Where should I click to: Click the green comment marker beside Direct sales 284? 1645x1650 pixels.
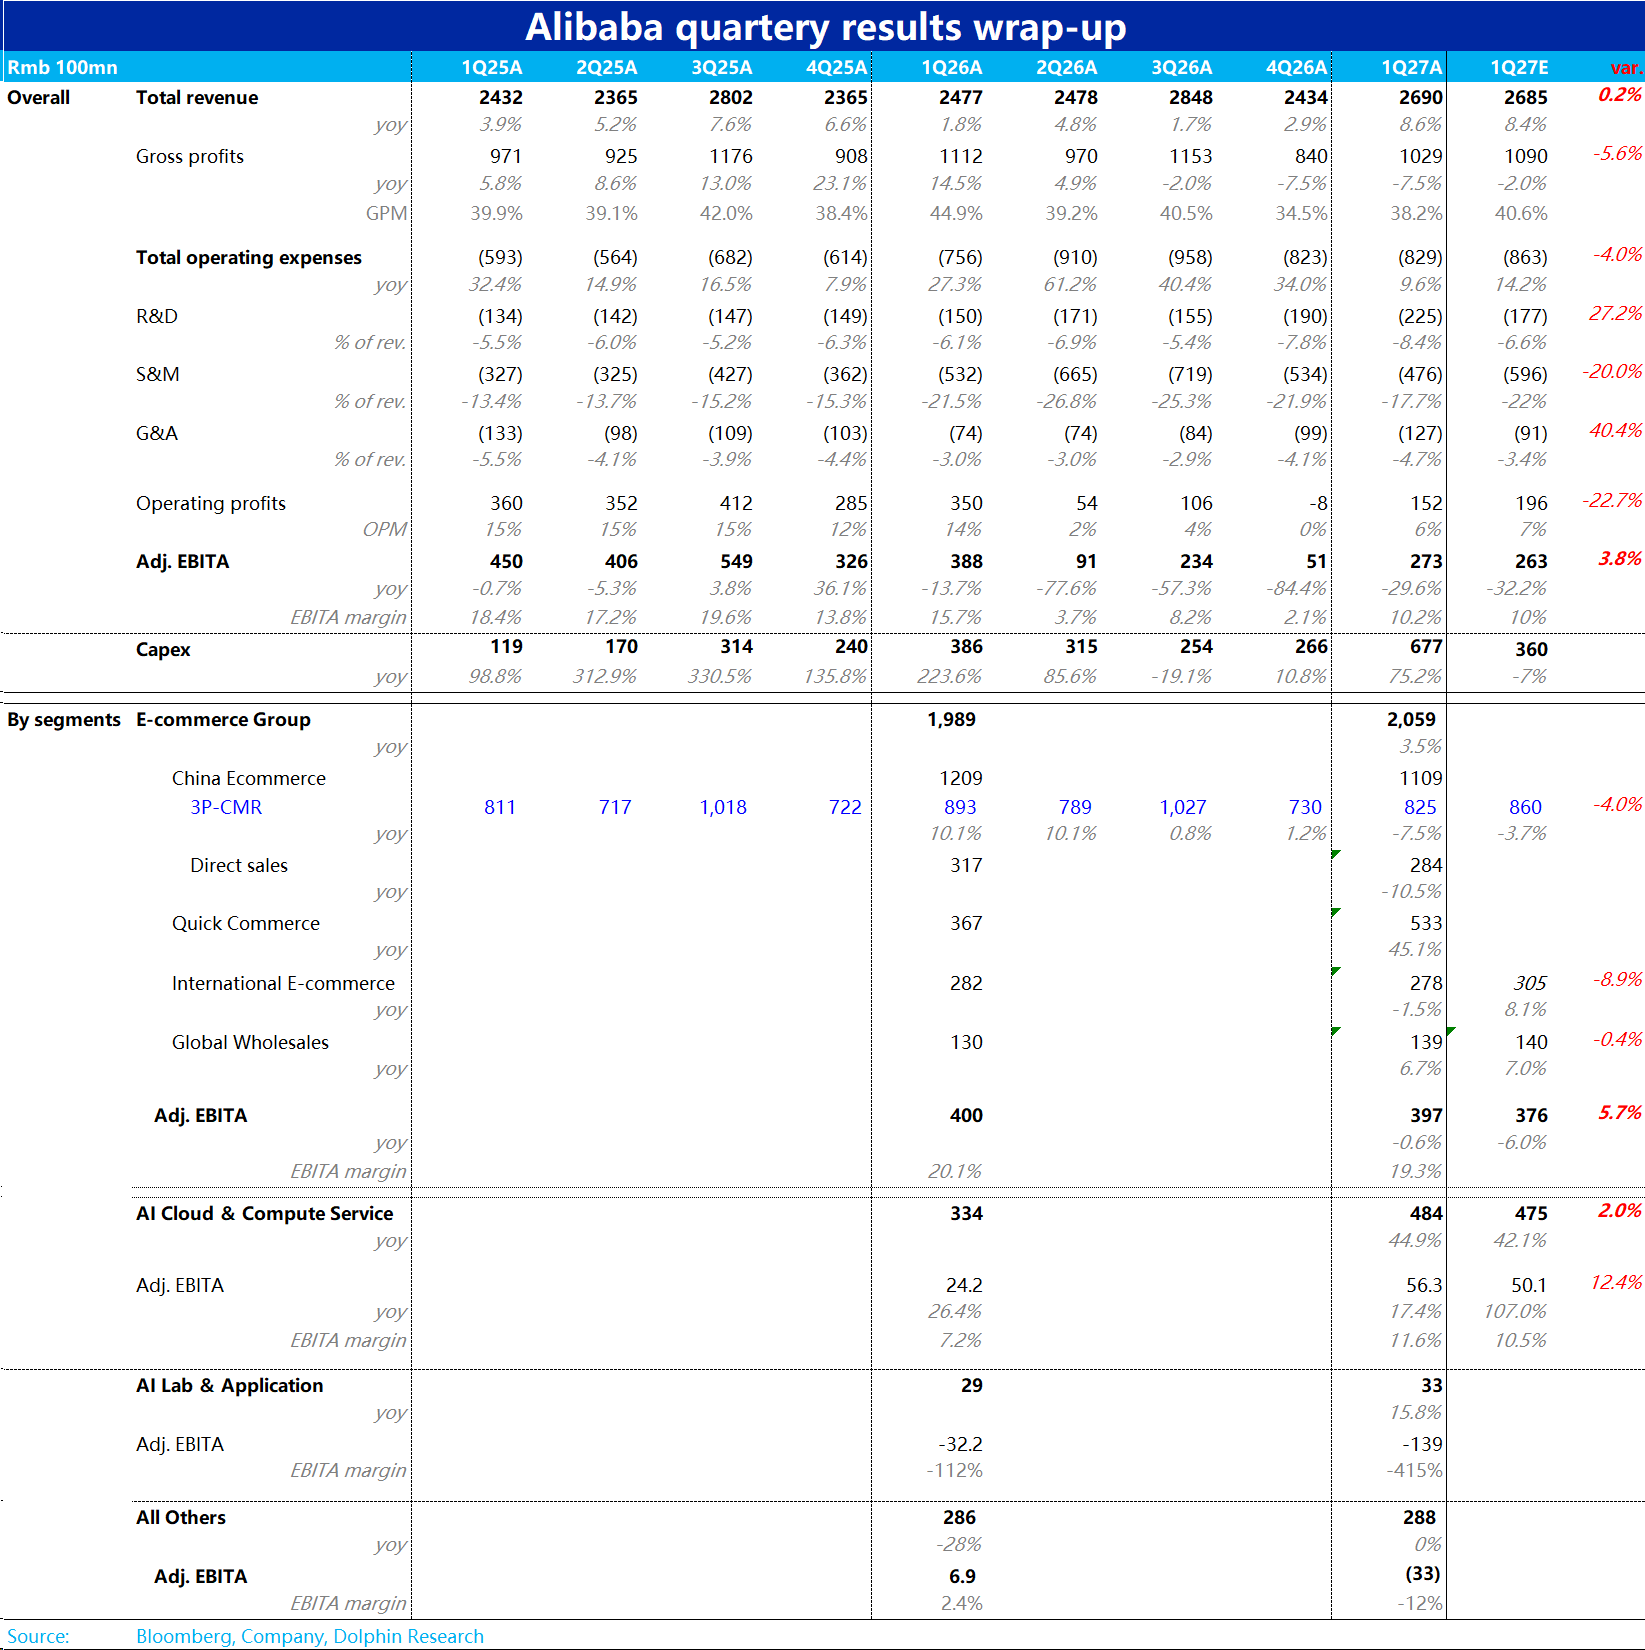(1336, 853)
